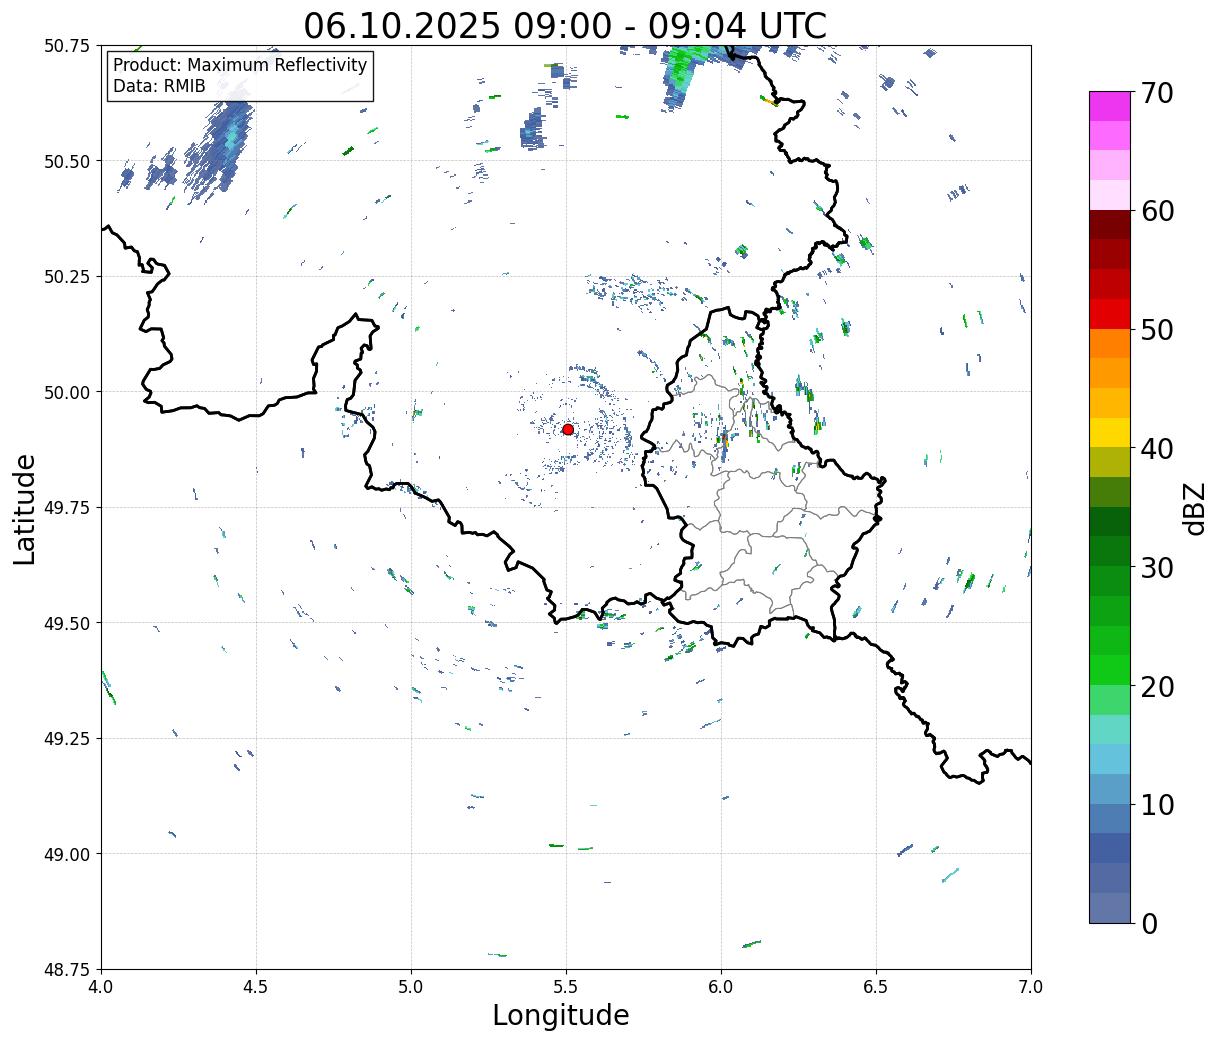Click the red radar location marker
Viewport: 1219px width, 1040px height.
568,429
